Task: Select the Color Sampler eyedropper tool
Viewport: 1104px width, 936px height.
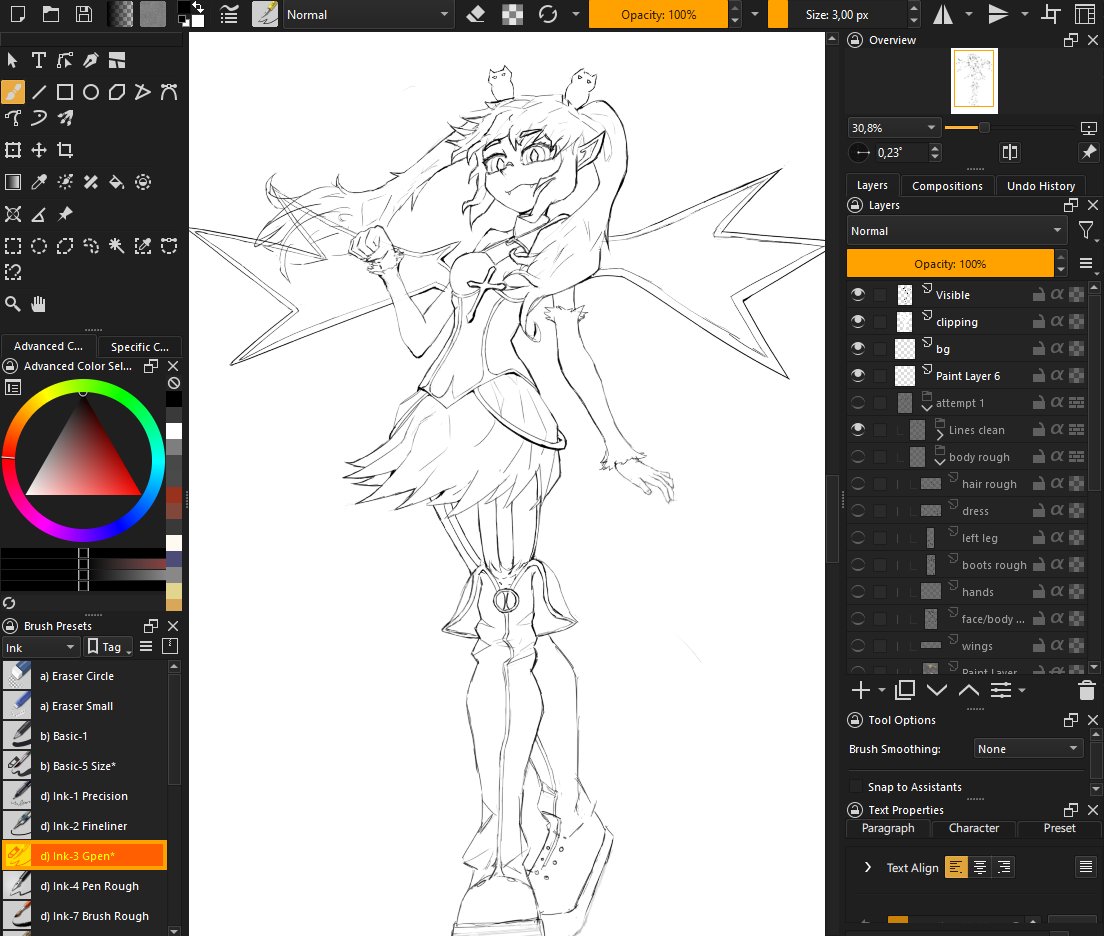Action: [x=39, y=182]
